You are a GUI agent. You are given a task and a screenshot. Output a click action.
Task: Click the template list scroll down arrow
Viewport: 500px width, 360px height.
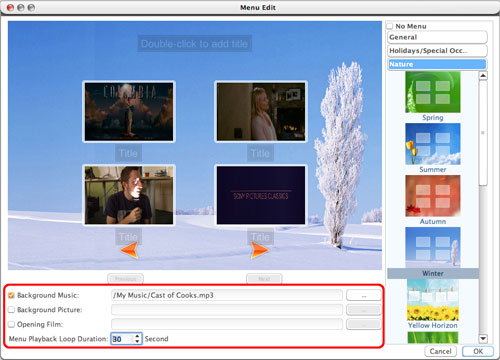click(483, 339)
